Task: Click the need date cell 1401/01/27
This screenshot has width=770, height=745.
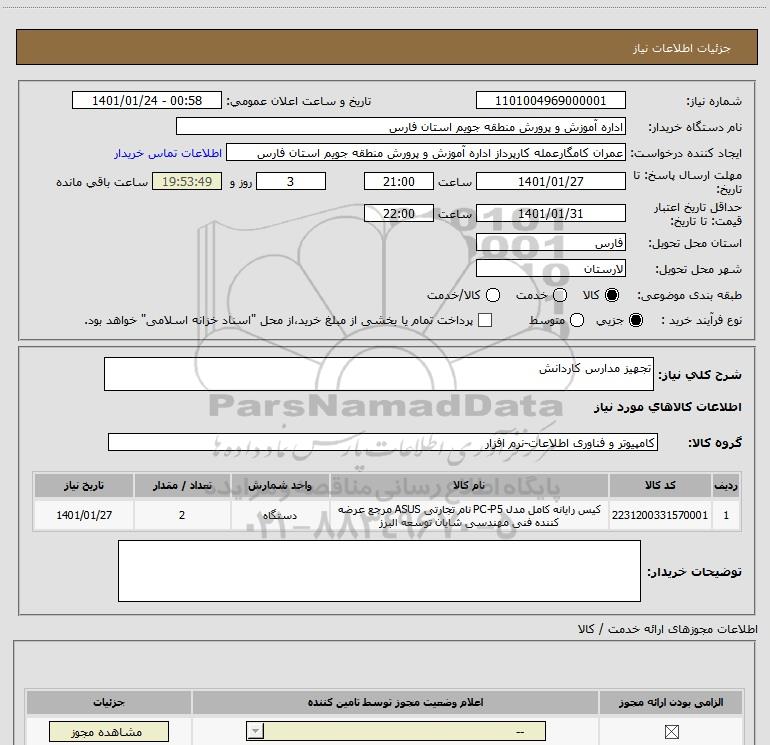Action: 84,515
